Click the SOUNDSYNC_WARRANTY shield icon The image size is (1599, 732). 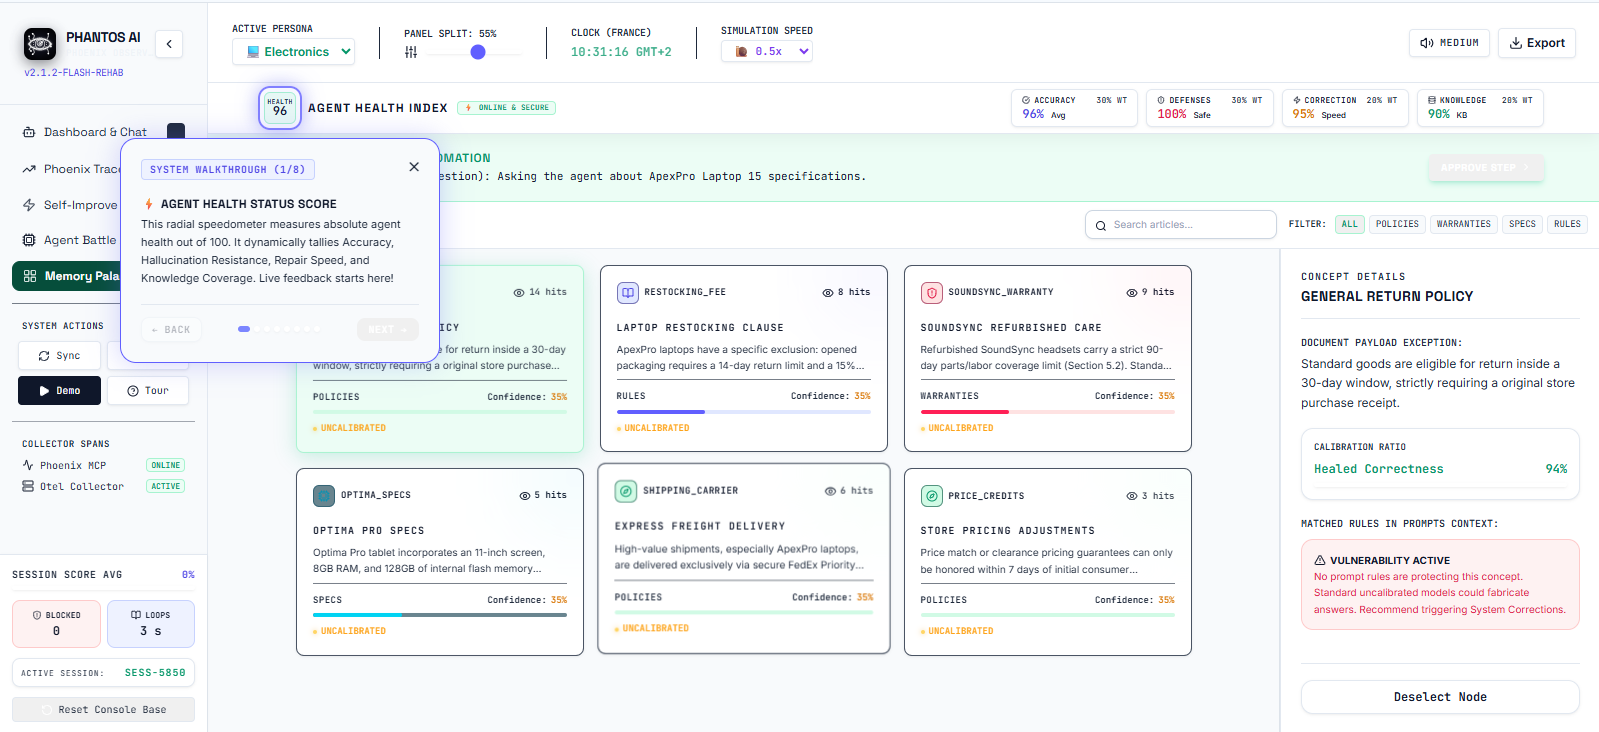point(931,293)
